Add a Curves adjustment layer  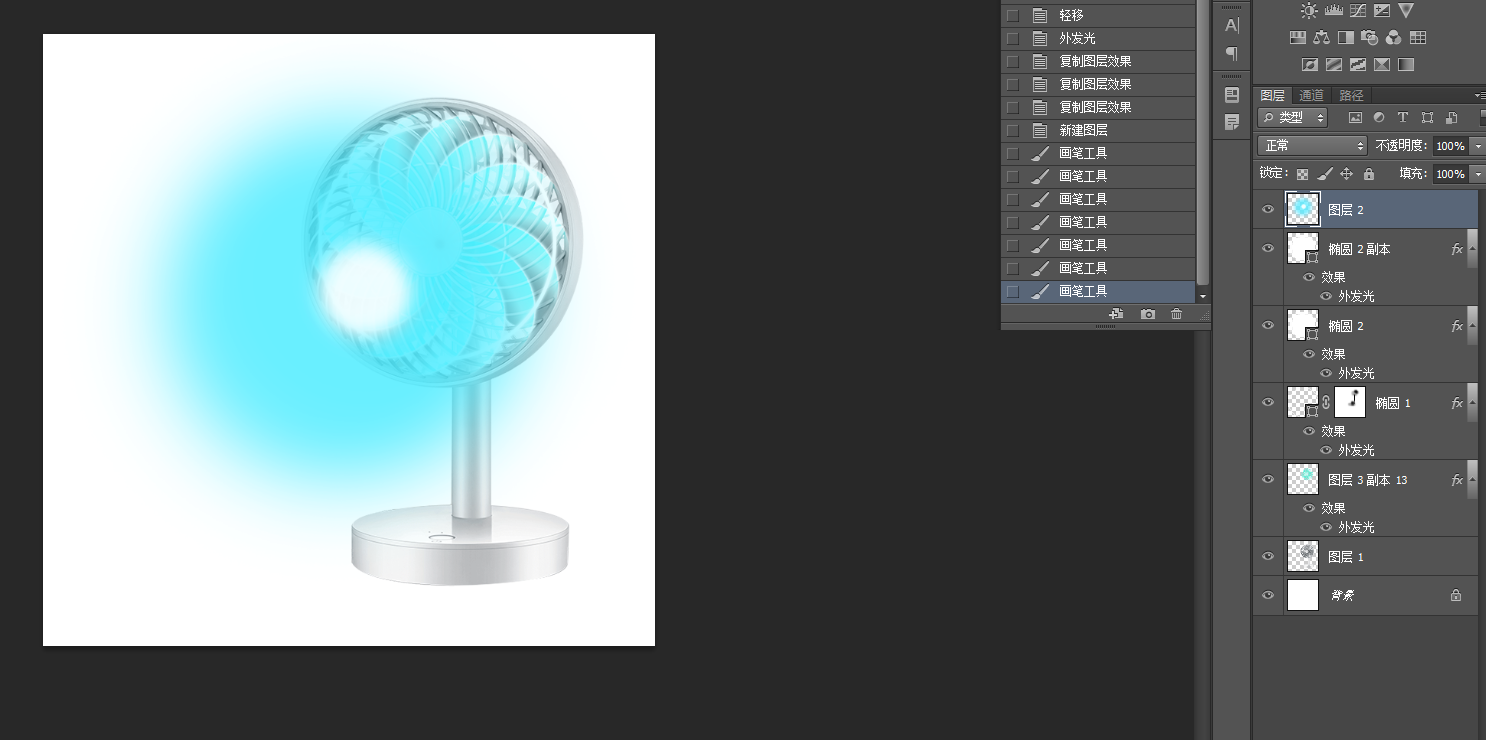tap(1357, 11)
